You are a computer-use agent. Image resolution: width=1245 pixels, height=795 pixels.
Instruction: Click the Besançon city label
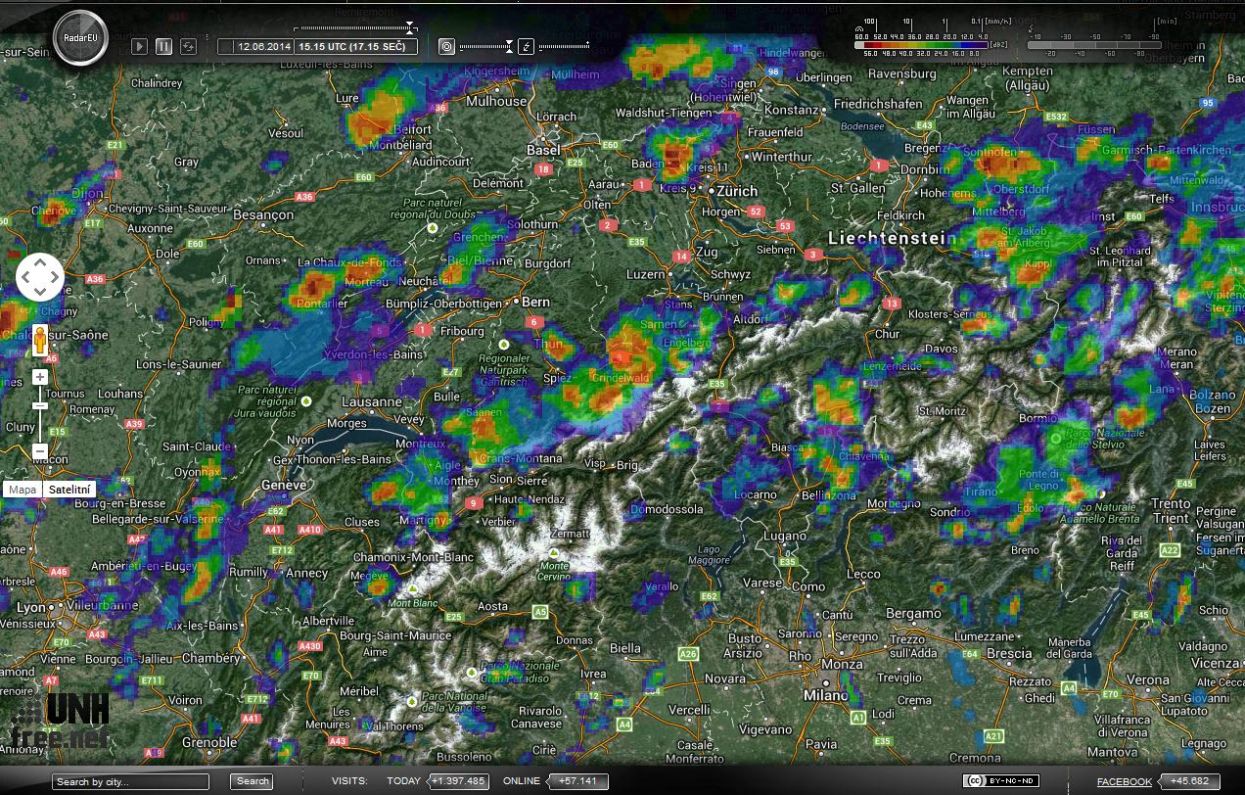pyautogui.click(x=263, y=214)
